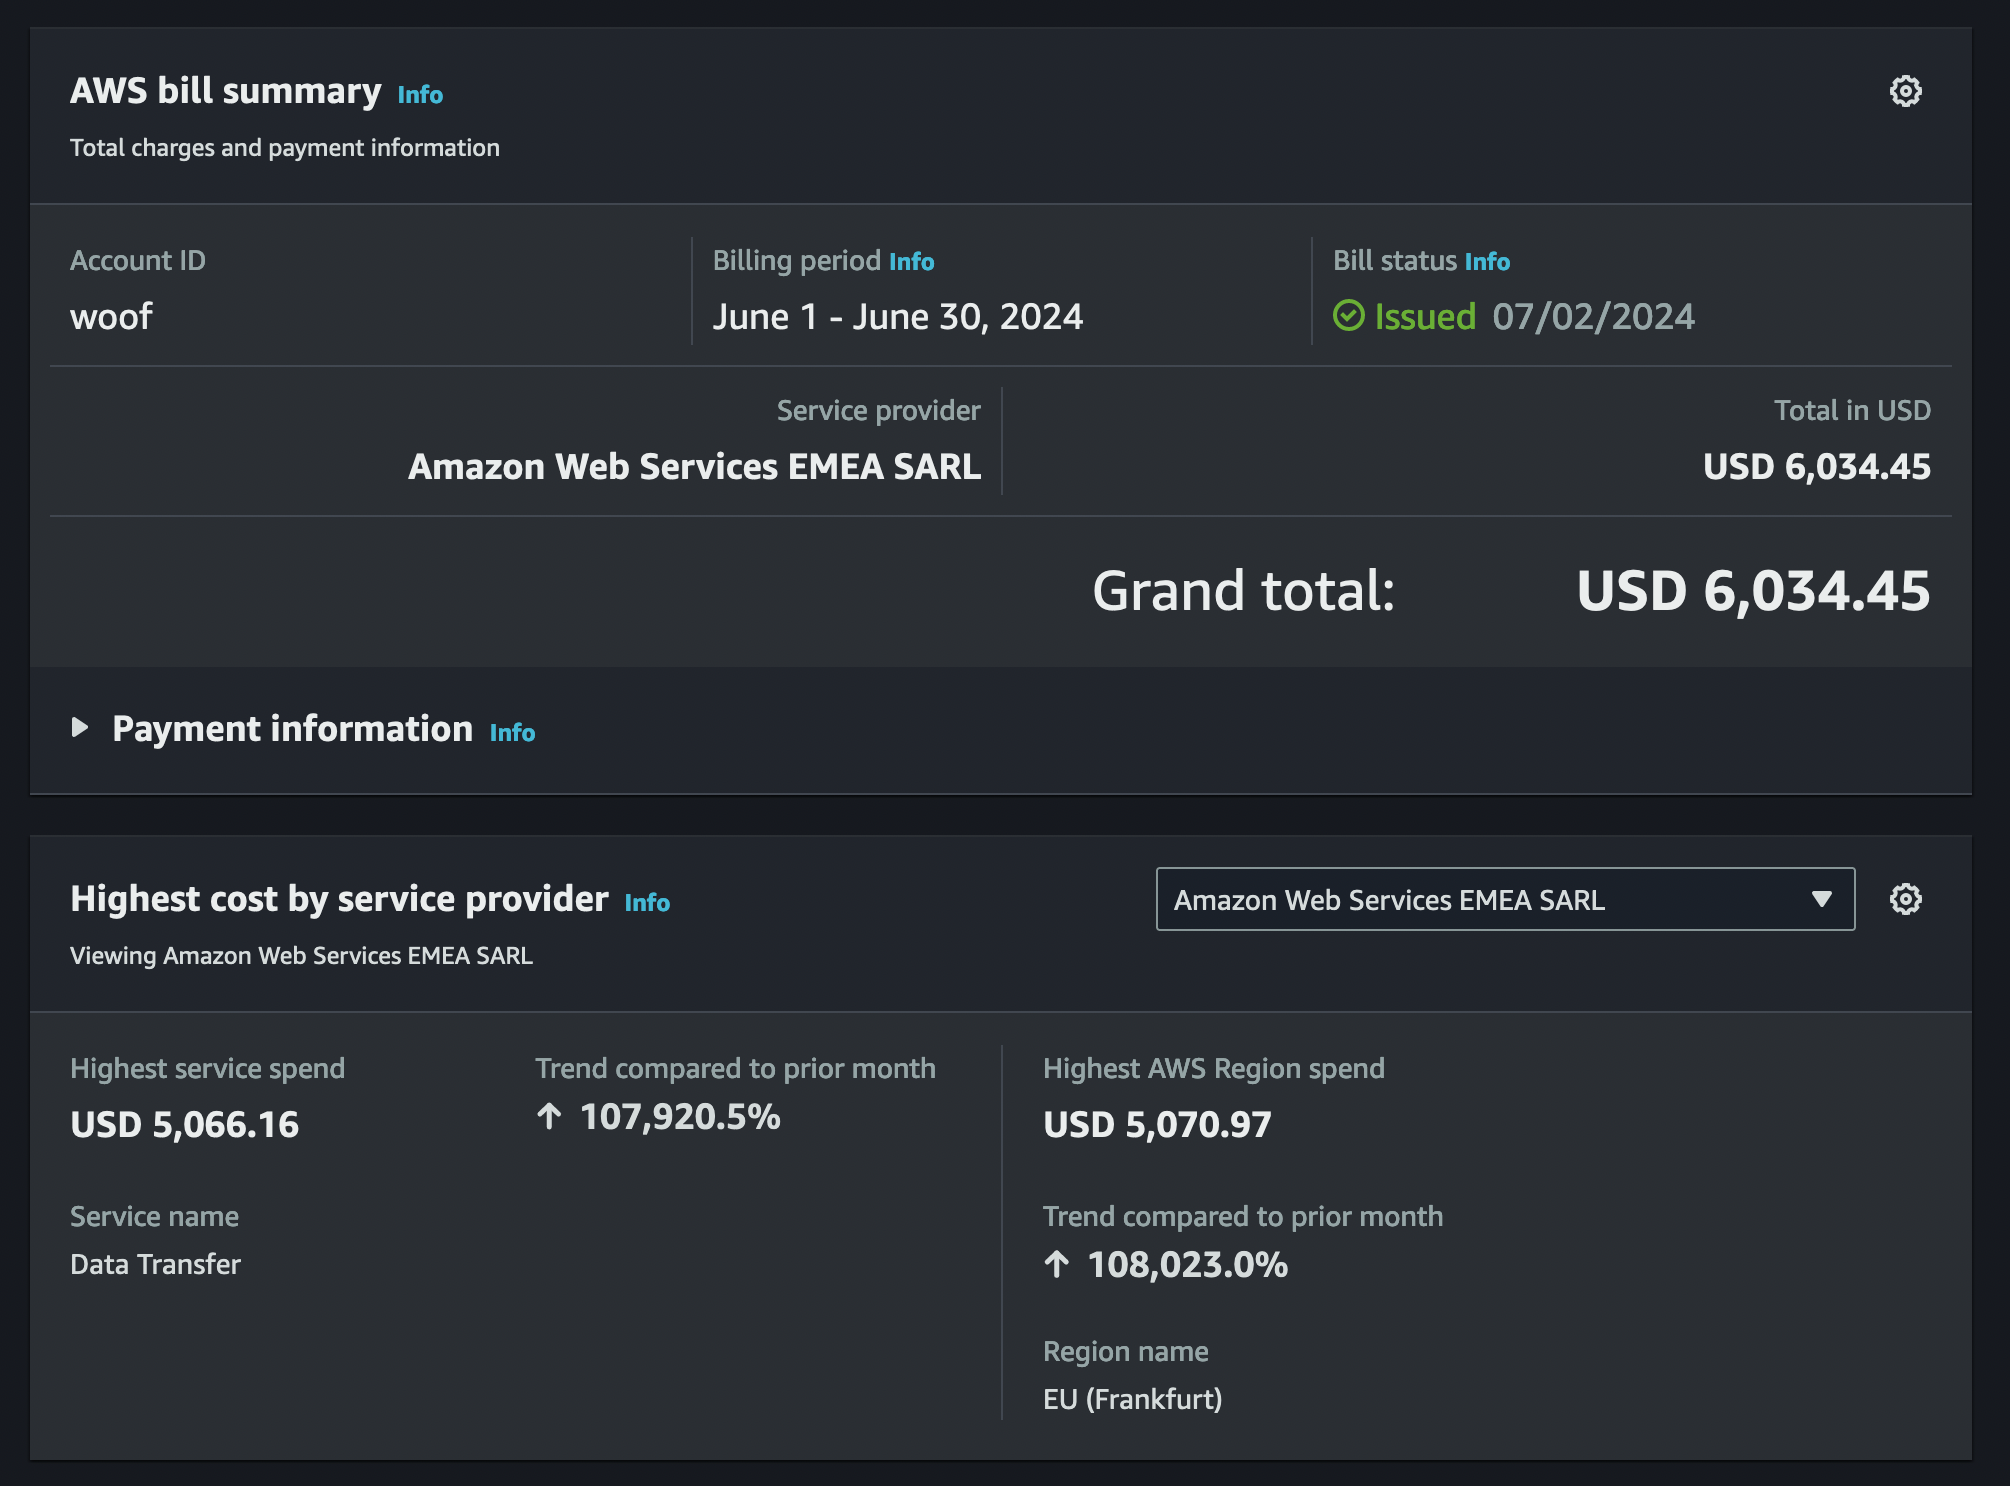
Task: Expand the Payment information section
Action: pyautogui.click(x=80, y=728)
